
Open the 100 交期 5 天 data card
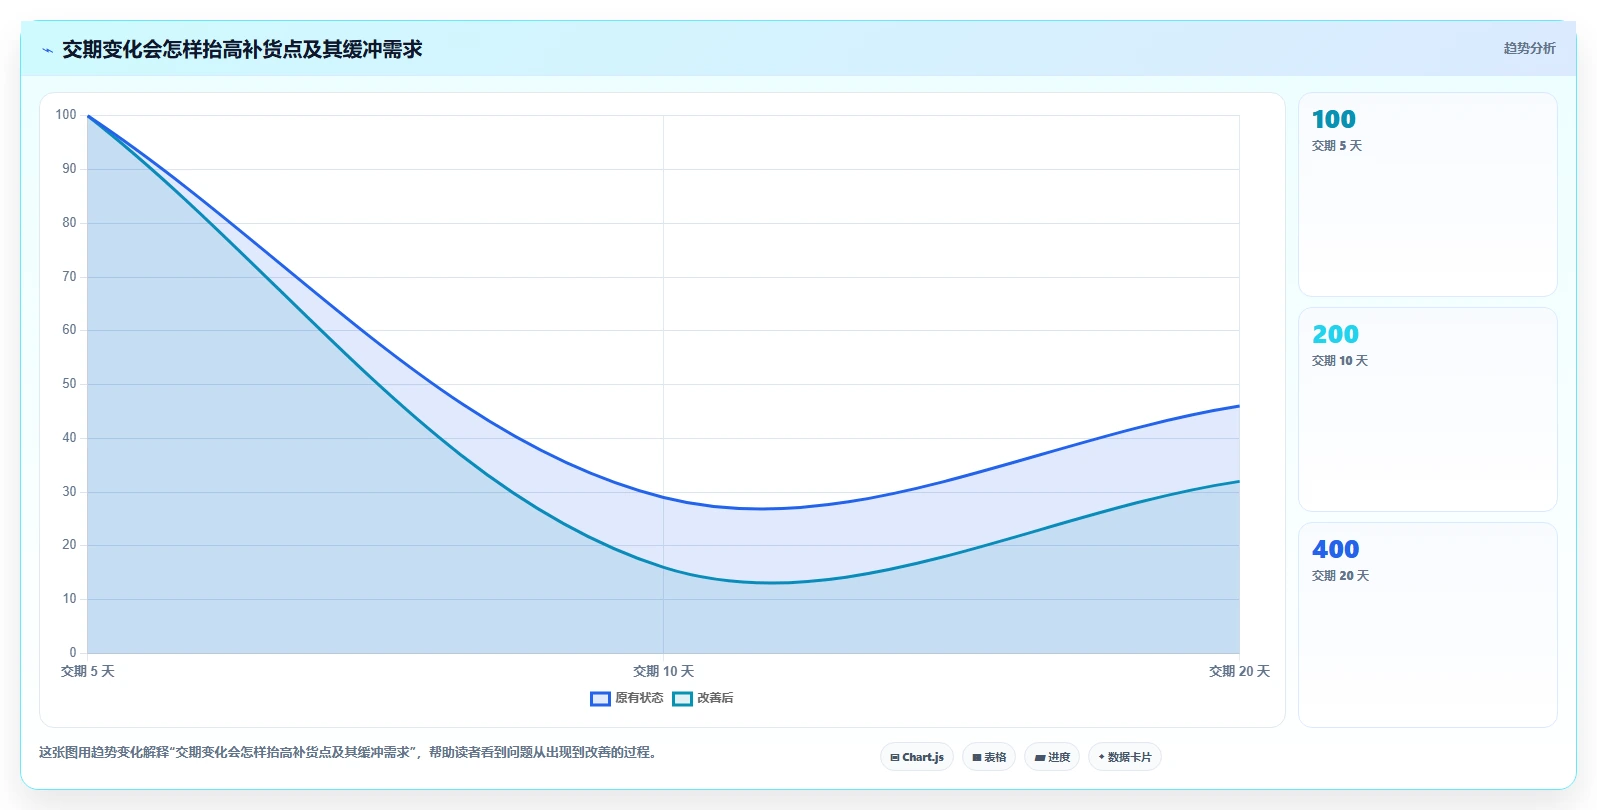click(1427, 194)
